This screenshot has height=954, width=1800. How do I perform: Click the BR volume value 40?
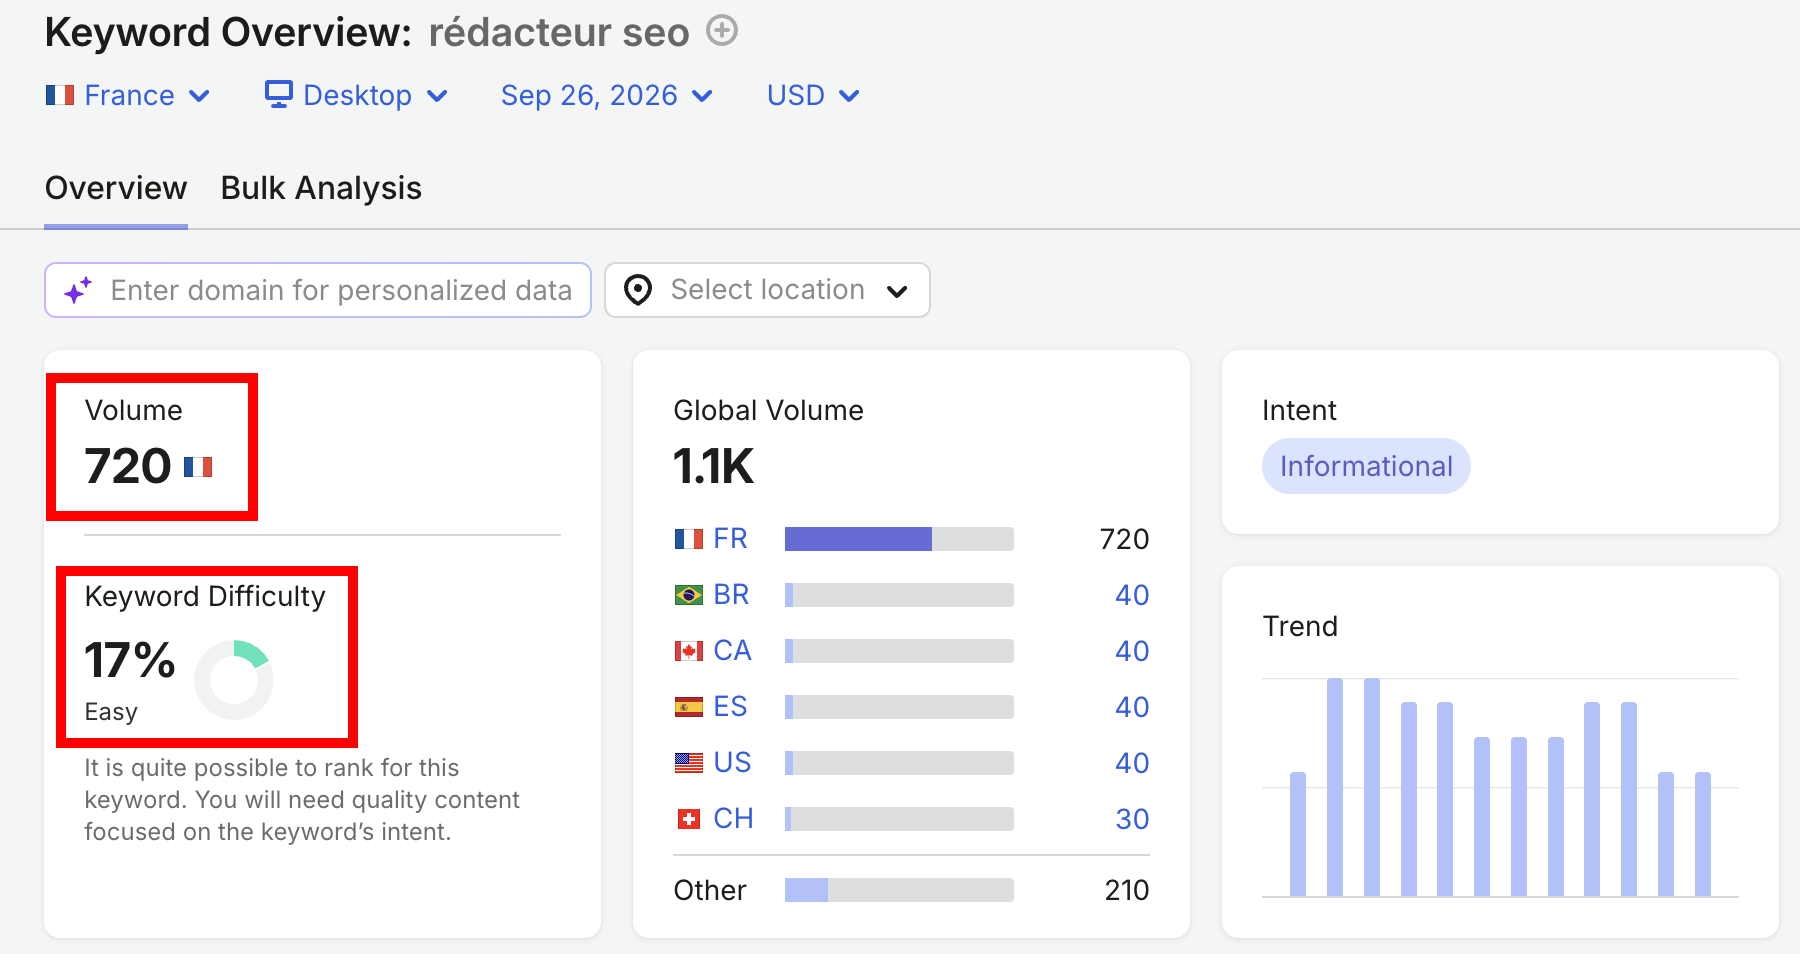tap(1132, 595)
